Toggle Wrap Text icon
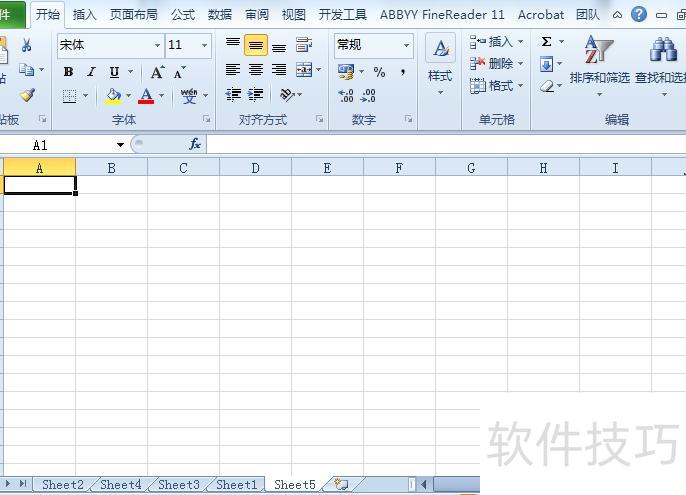The height and width of the screenshot is (495, 686). tap(304, 45)
